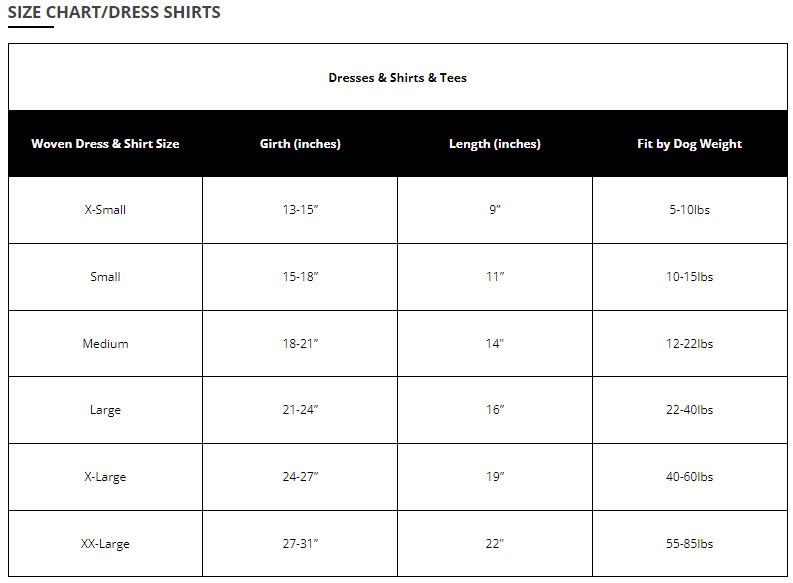793x583 pixels.
Task: Click the Fit by Dog Weight header
Action: tap(689, 144)
